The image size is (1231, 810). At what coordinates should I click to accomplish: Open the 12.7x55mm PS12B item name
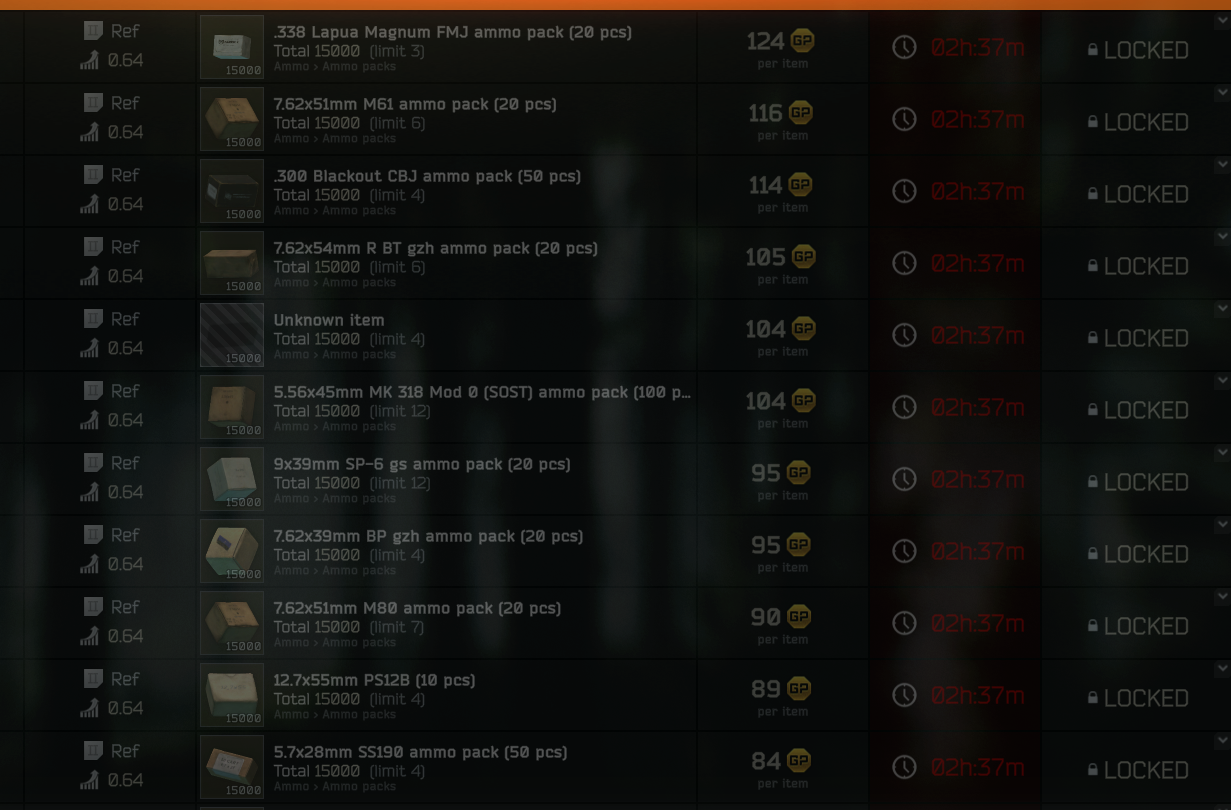pos(374,680)
